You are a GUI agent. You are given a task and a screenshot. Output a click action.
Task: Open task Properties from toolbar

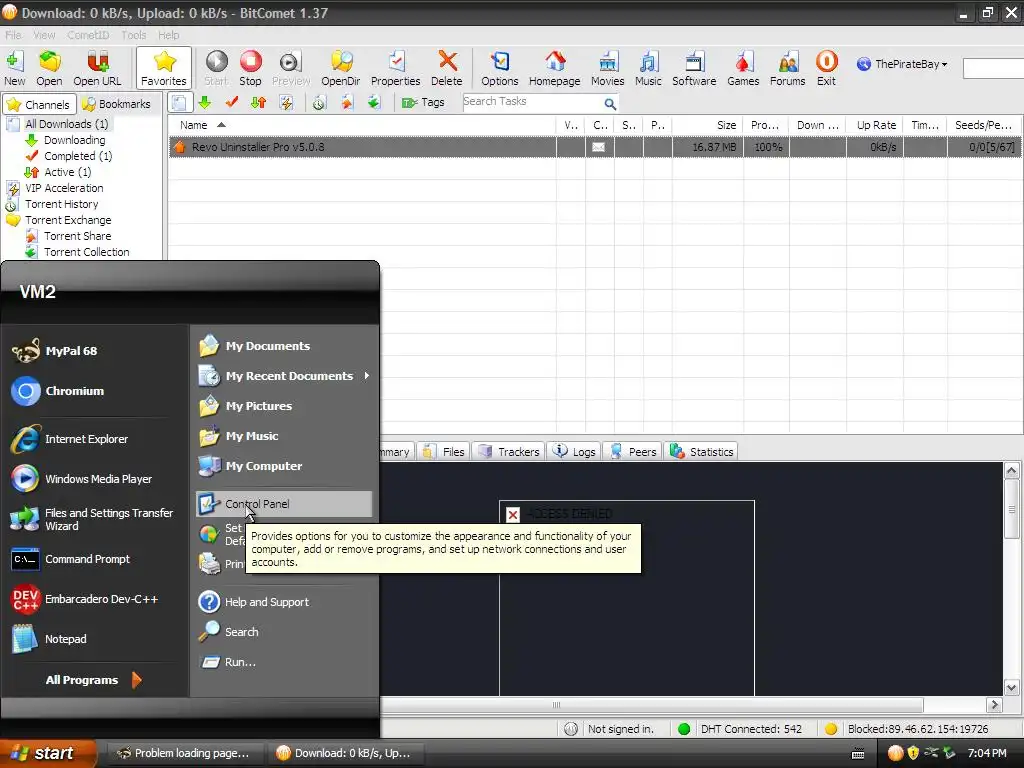[x=395, y=68]
